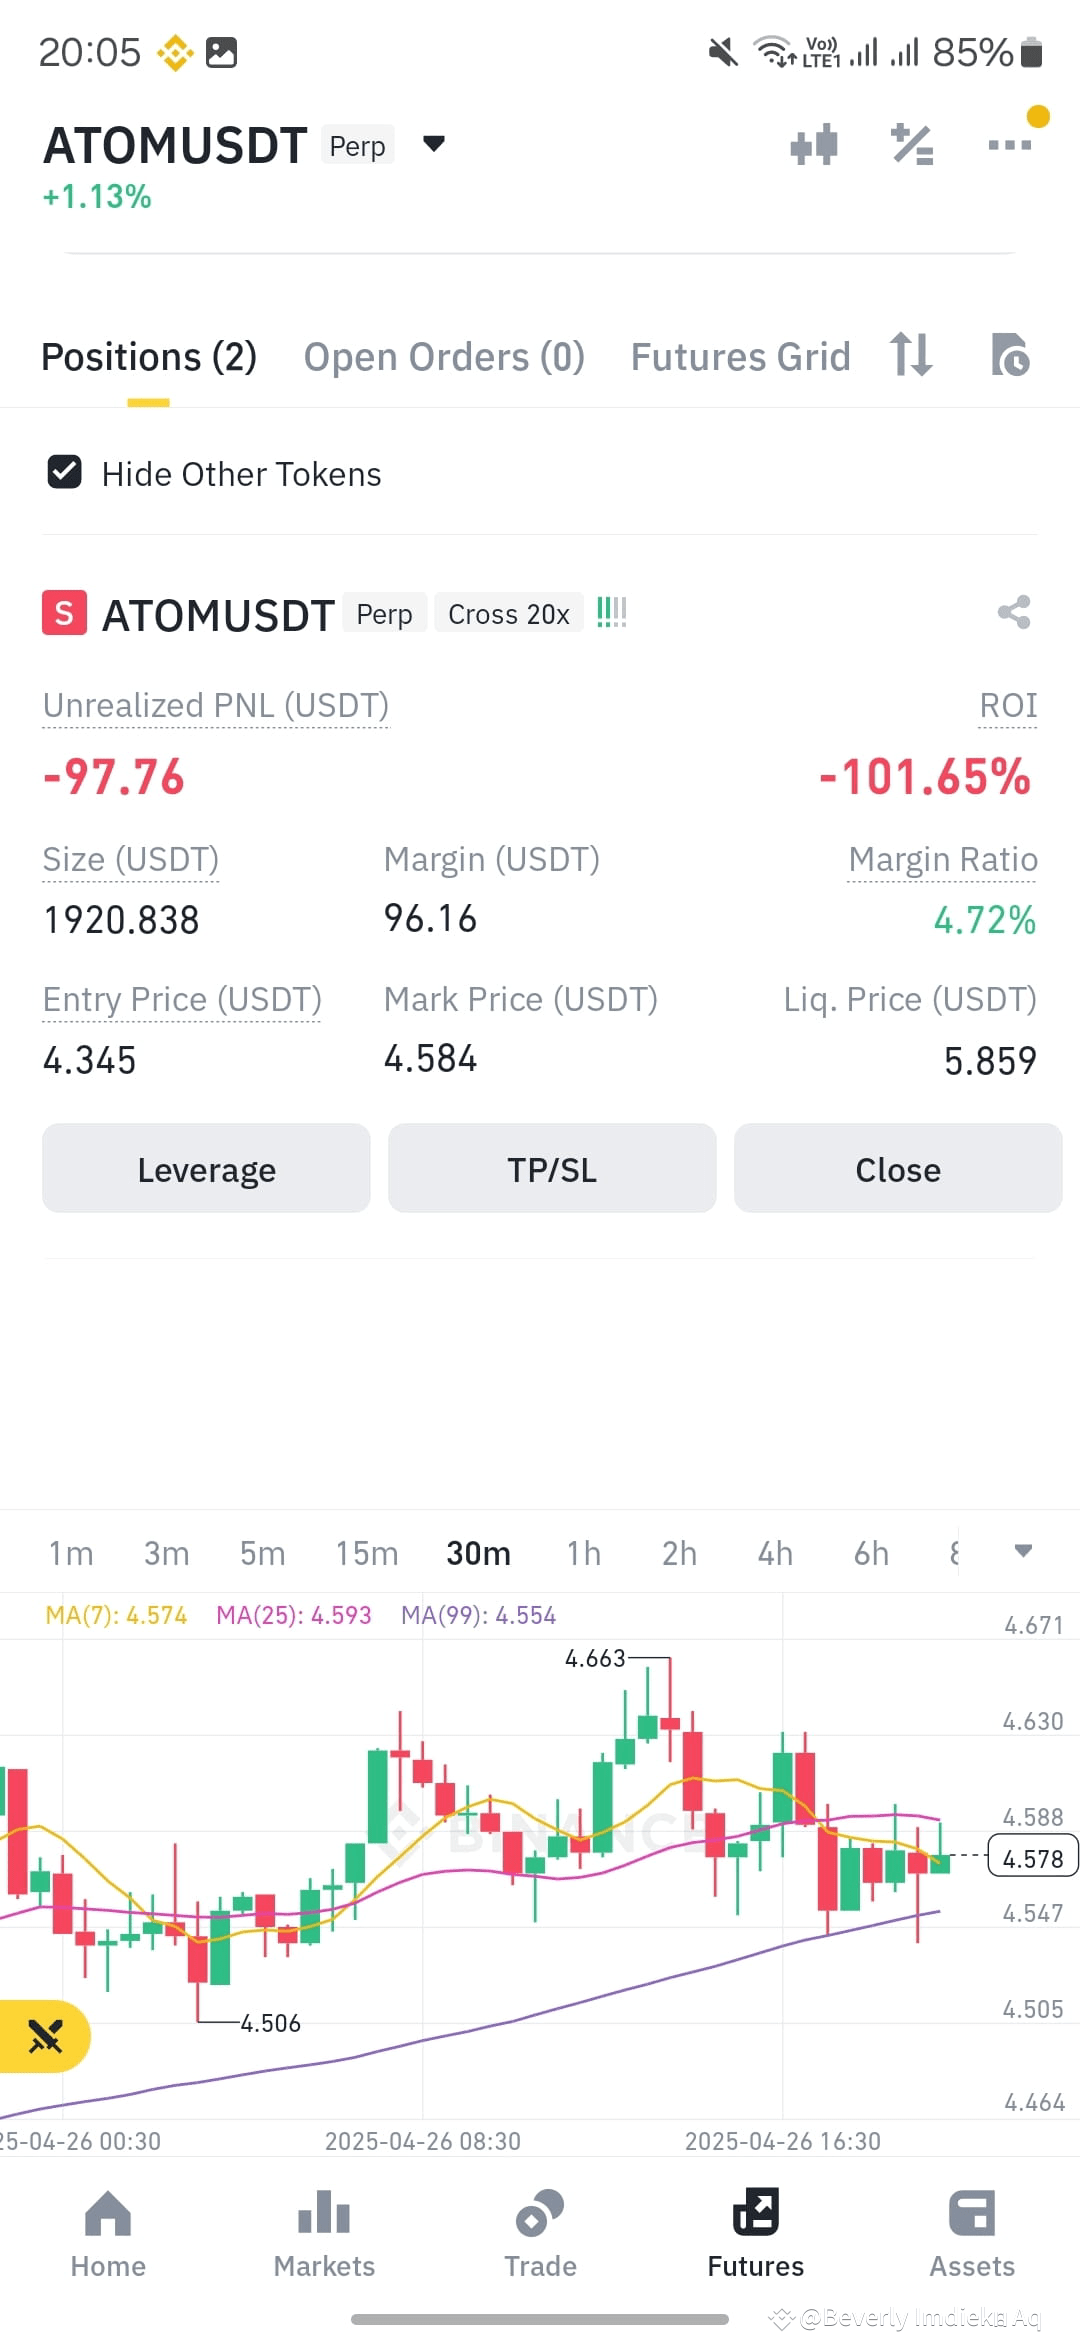Uncheck the Hide Other Tokens checkbox
This screenshot has height=2340, width=1080.
point(65,472)
